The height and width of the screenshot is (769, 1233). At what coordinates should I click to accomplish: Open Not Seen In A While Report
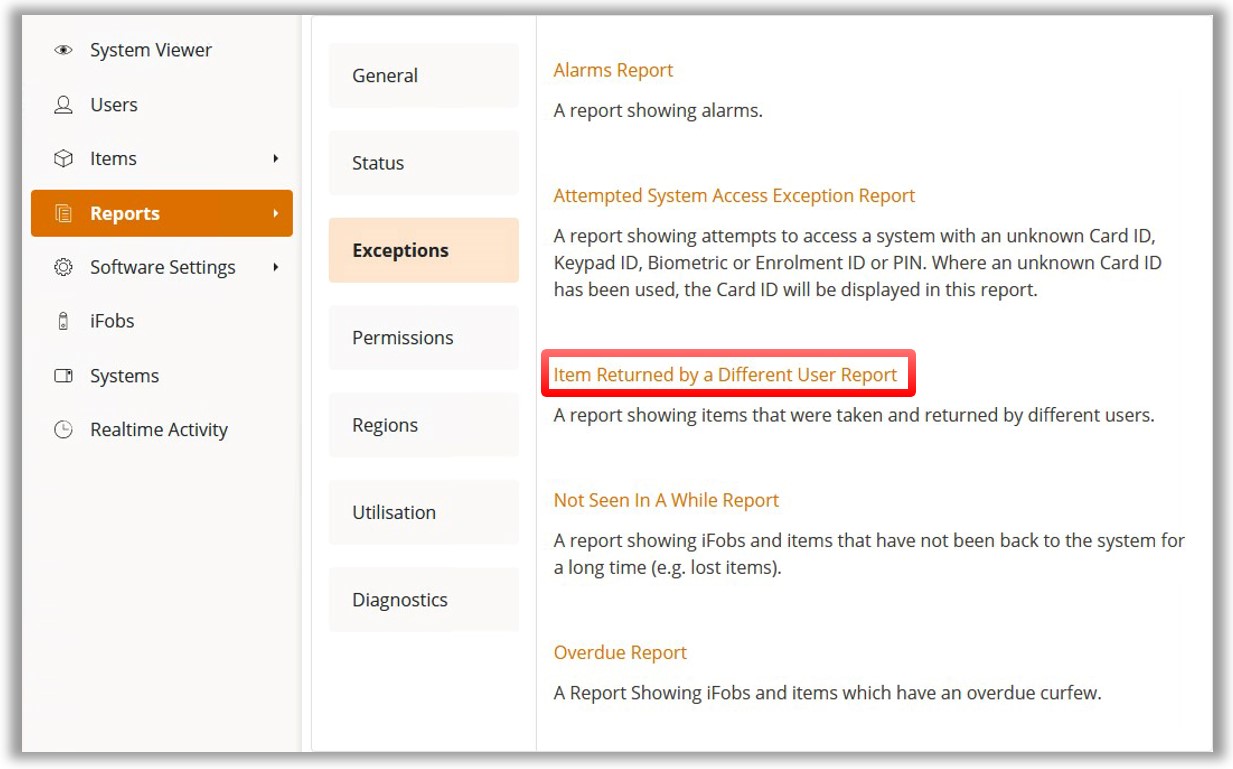666,500
